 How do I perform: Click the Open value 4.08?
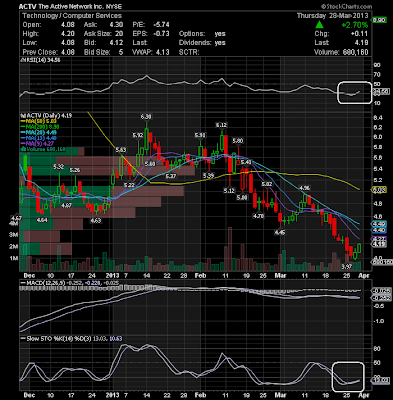pyautogui.click(x=68, y=25)
